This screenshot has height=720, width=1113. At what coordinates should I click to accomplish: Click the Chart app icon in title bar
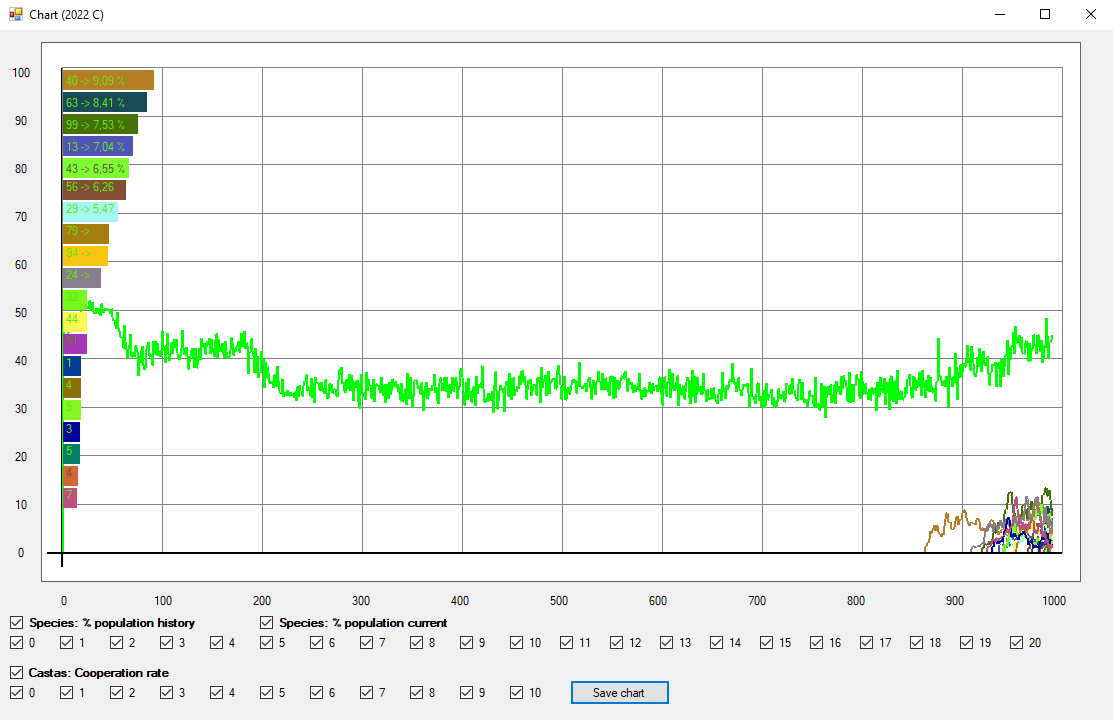click(x=16, y=15)
